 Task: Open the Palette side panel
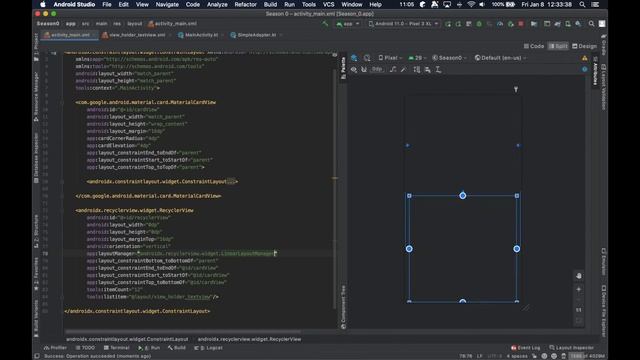[343, 68]
